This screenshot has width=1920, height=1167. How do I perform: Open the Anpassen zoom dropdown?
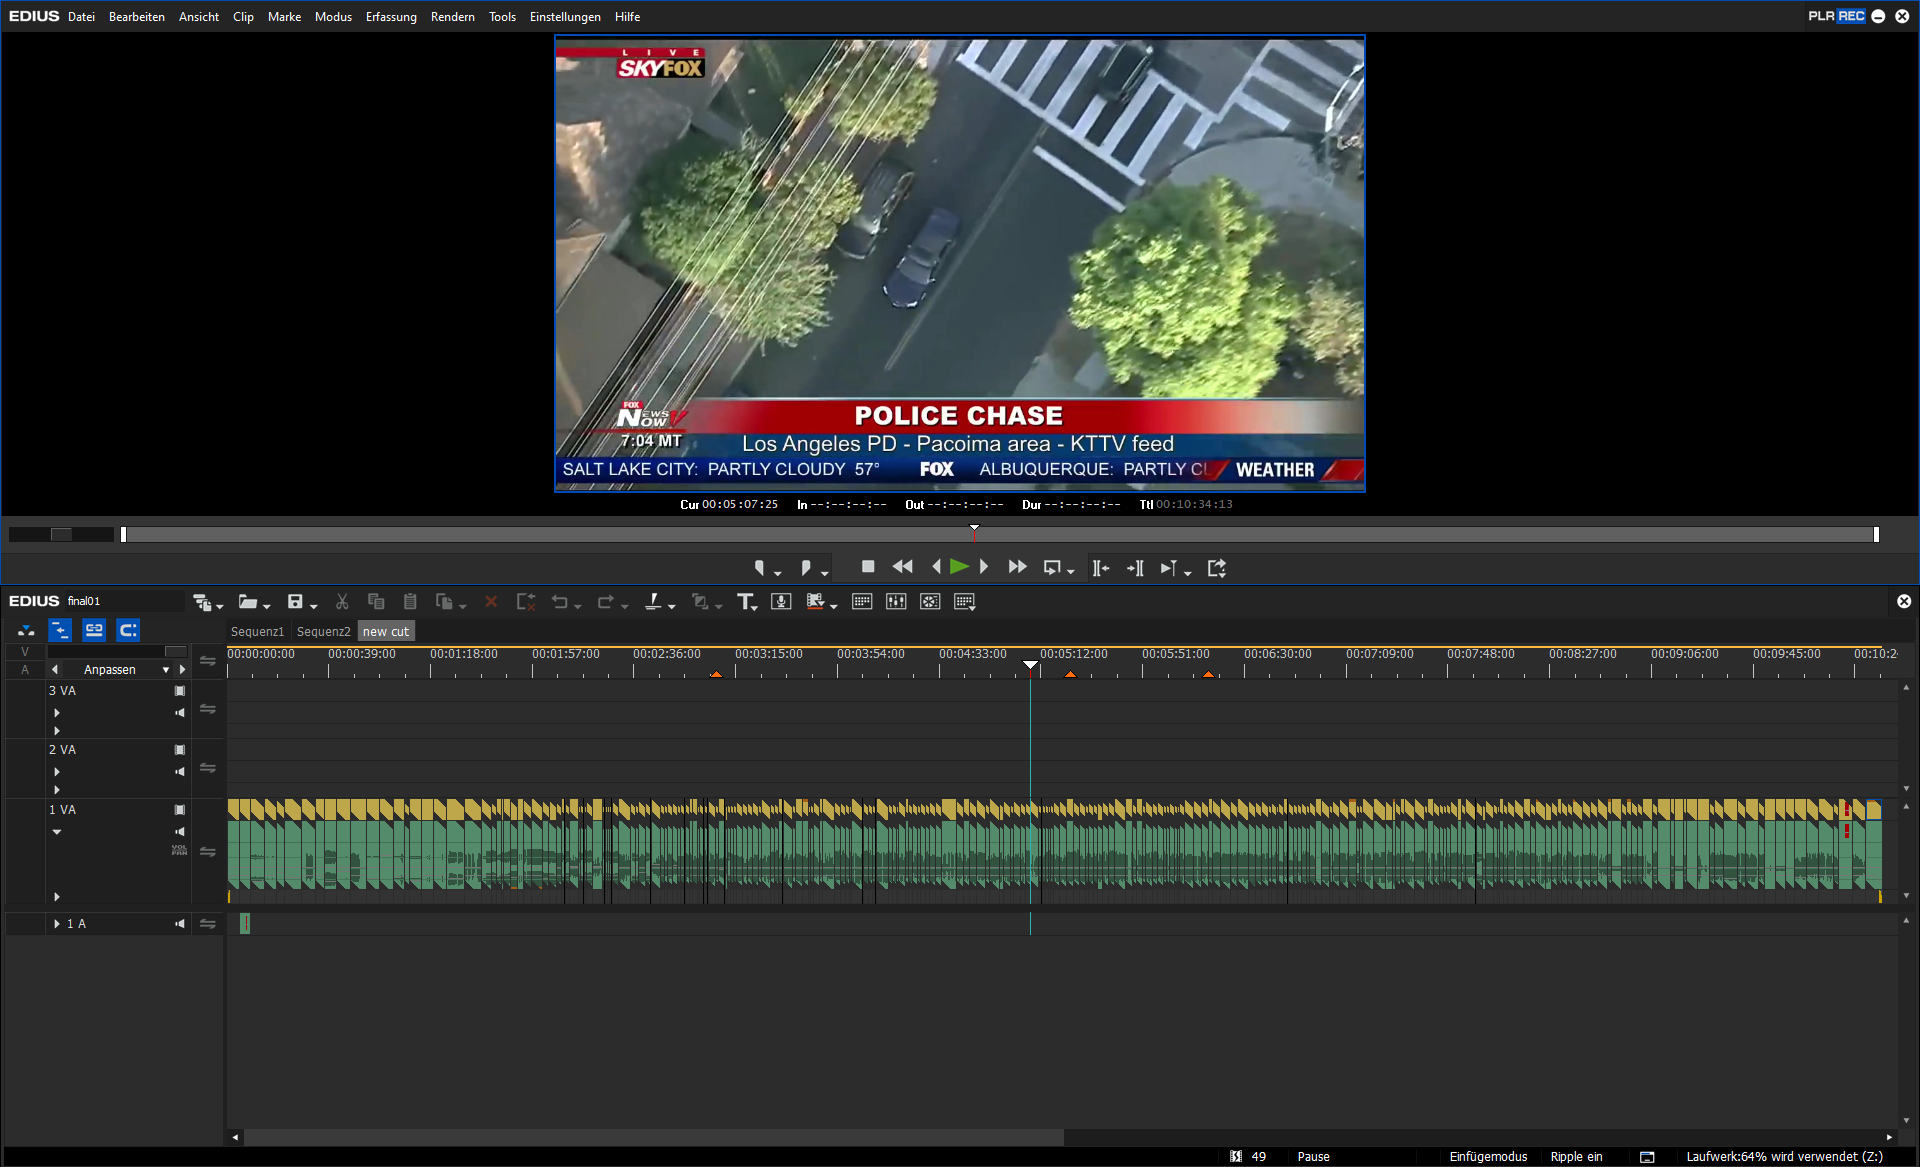pos(165,670)
